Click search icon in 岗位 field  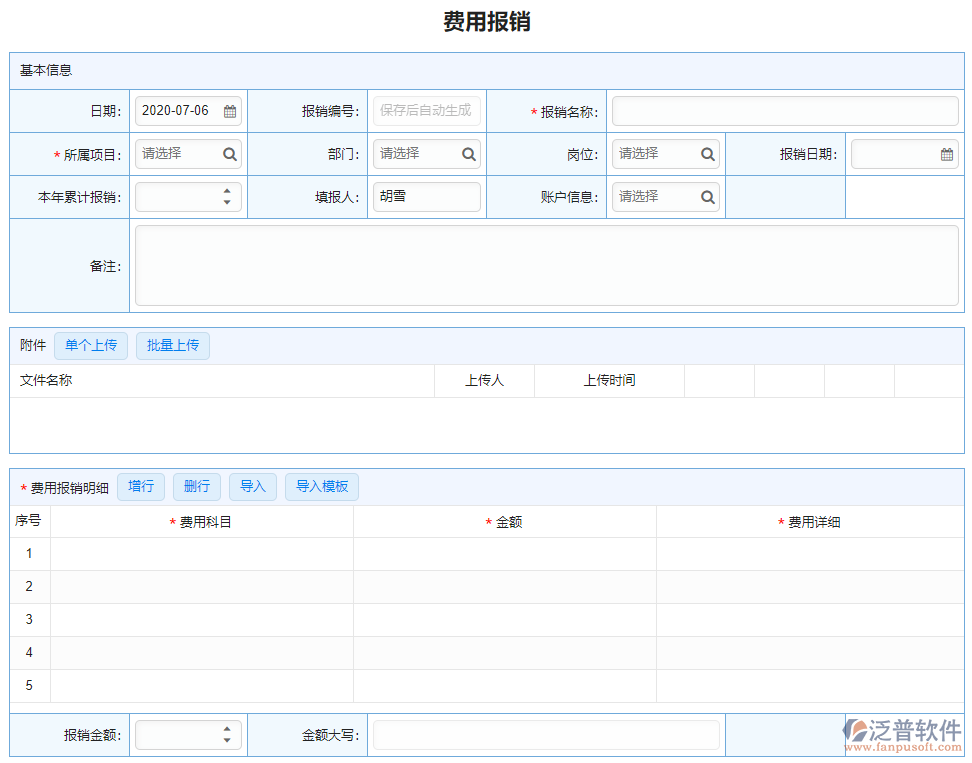tap(707, 154)
